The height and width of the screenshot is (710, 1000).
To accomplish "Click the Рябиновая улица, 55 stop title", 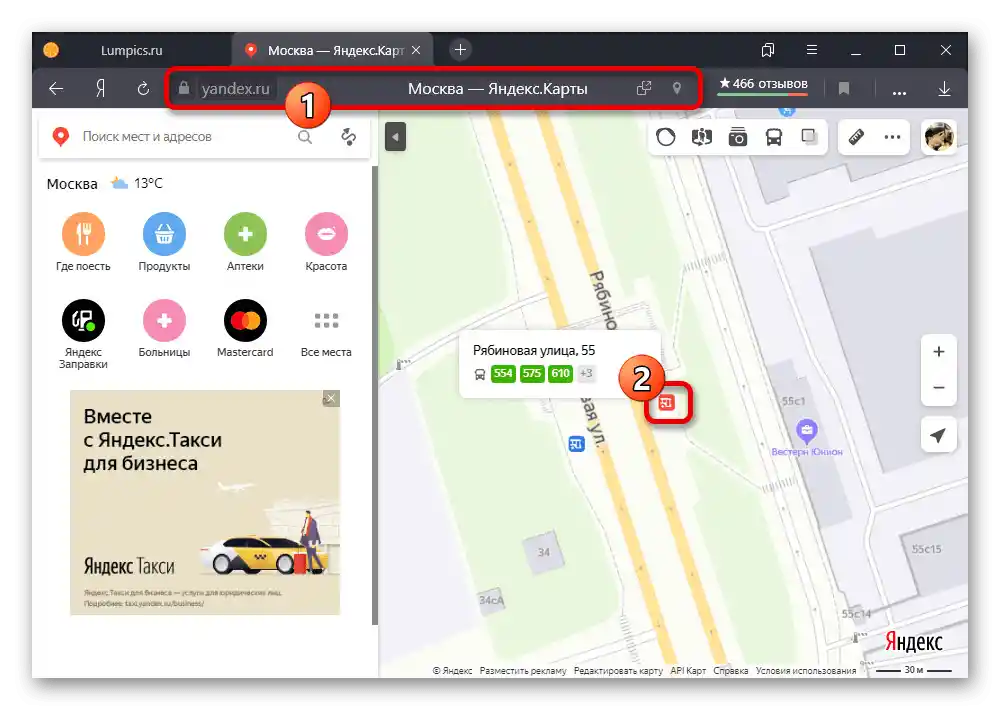I will [534, 350].
